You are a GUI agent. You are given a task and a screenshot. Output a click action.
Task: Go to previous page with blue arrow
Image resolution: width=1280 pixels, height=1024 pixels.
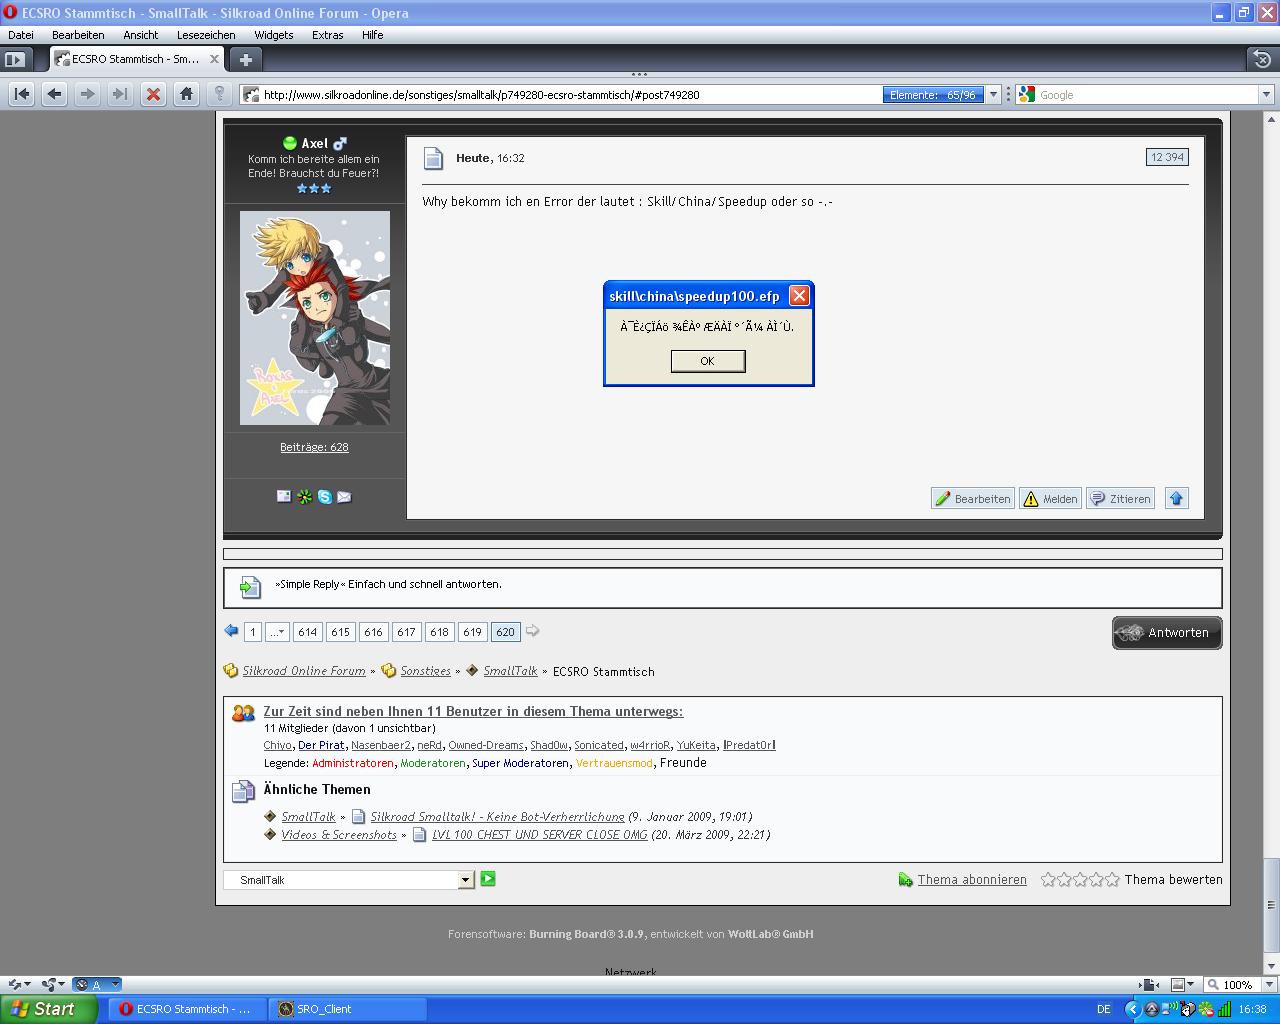(x=231, y=631)
